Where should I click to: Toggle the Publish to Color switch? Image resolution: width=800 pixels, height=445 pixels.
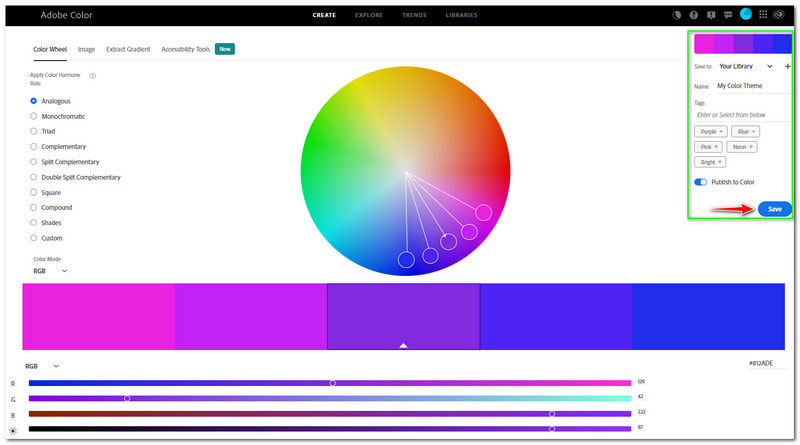701,182
